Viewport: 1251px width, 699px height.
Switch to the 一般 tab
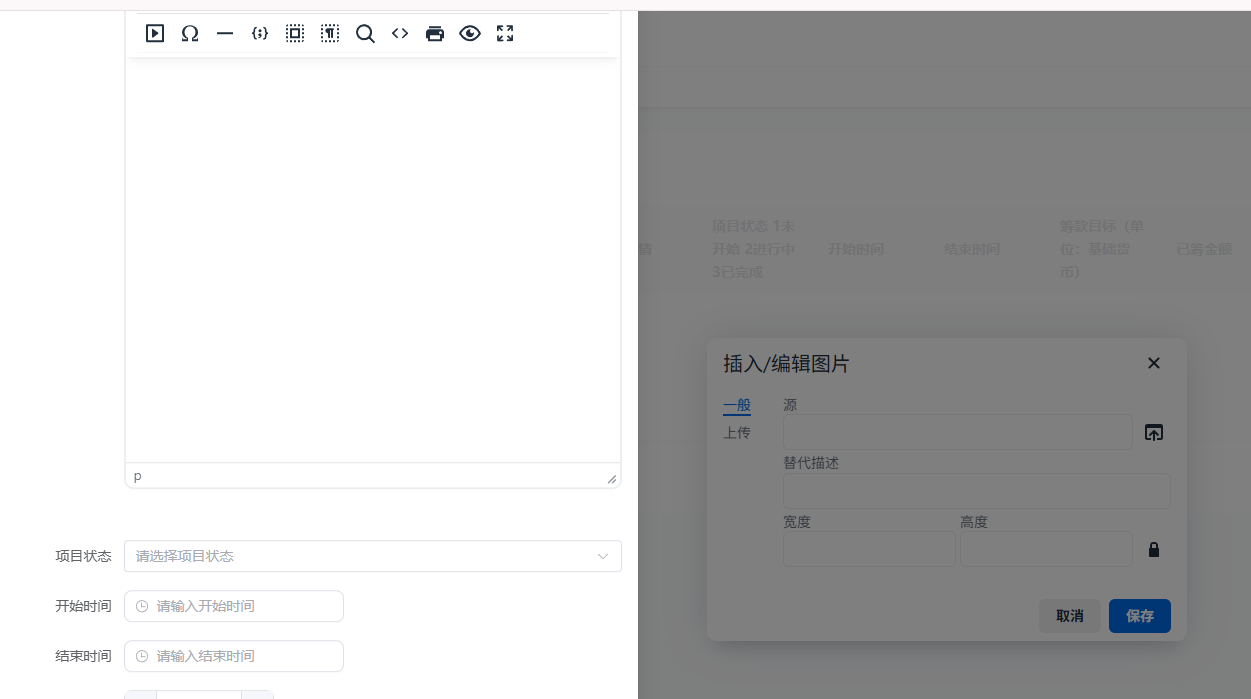[736, 405]
